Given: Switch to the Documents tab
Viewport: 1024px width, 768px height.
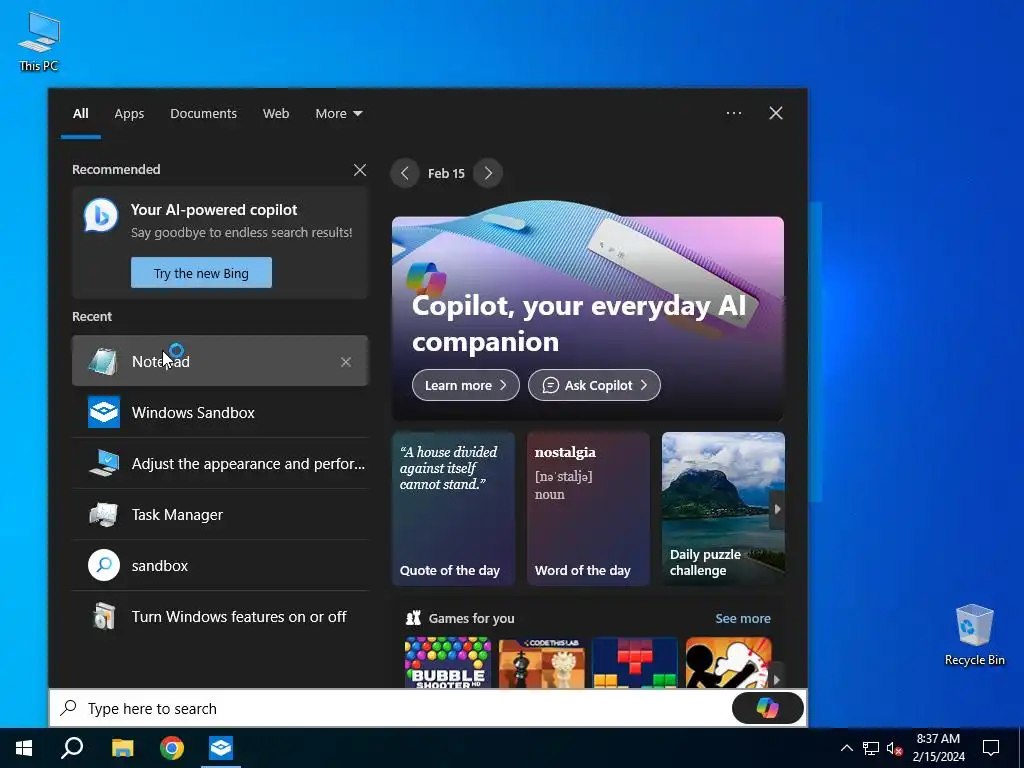Looking at the screenshot, I should [203, 113].
